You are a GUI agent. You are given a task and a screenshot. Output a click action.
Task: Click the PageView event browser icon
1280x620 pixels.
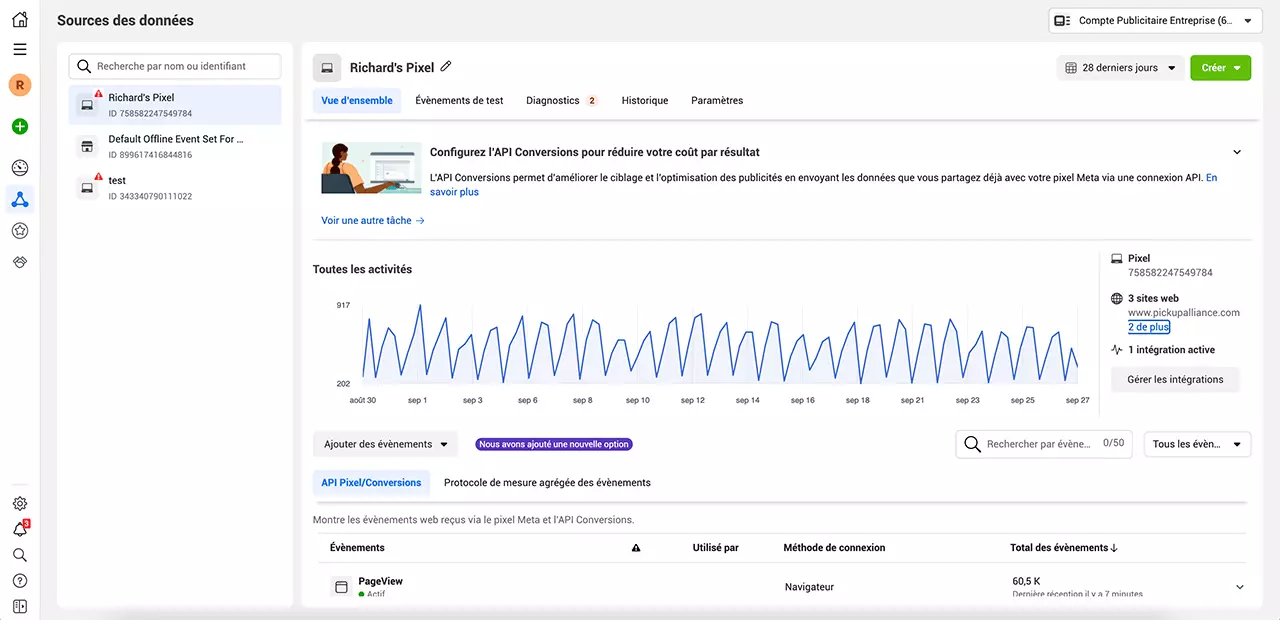[341, 587]
